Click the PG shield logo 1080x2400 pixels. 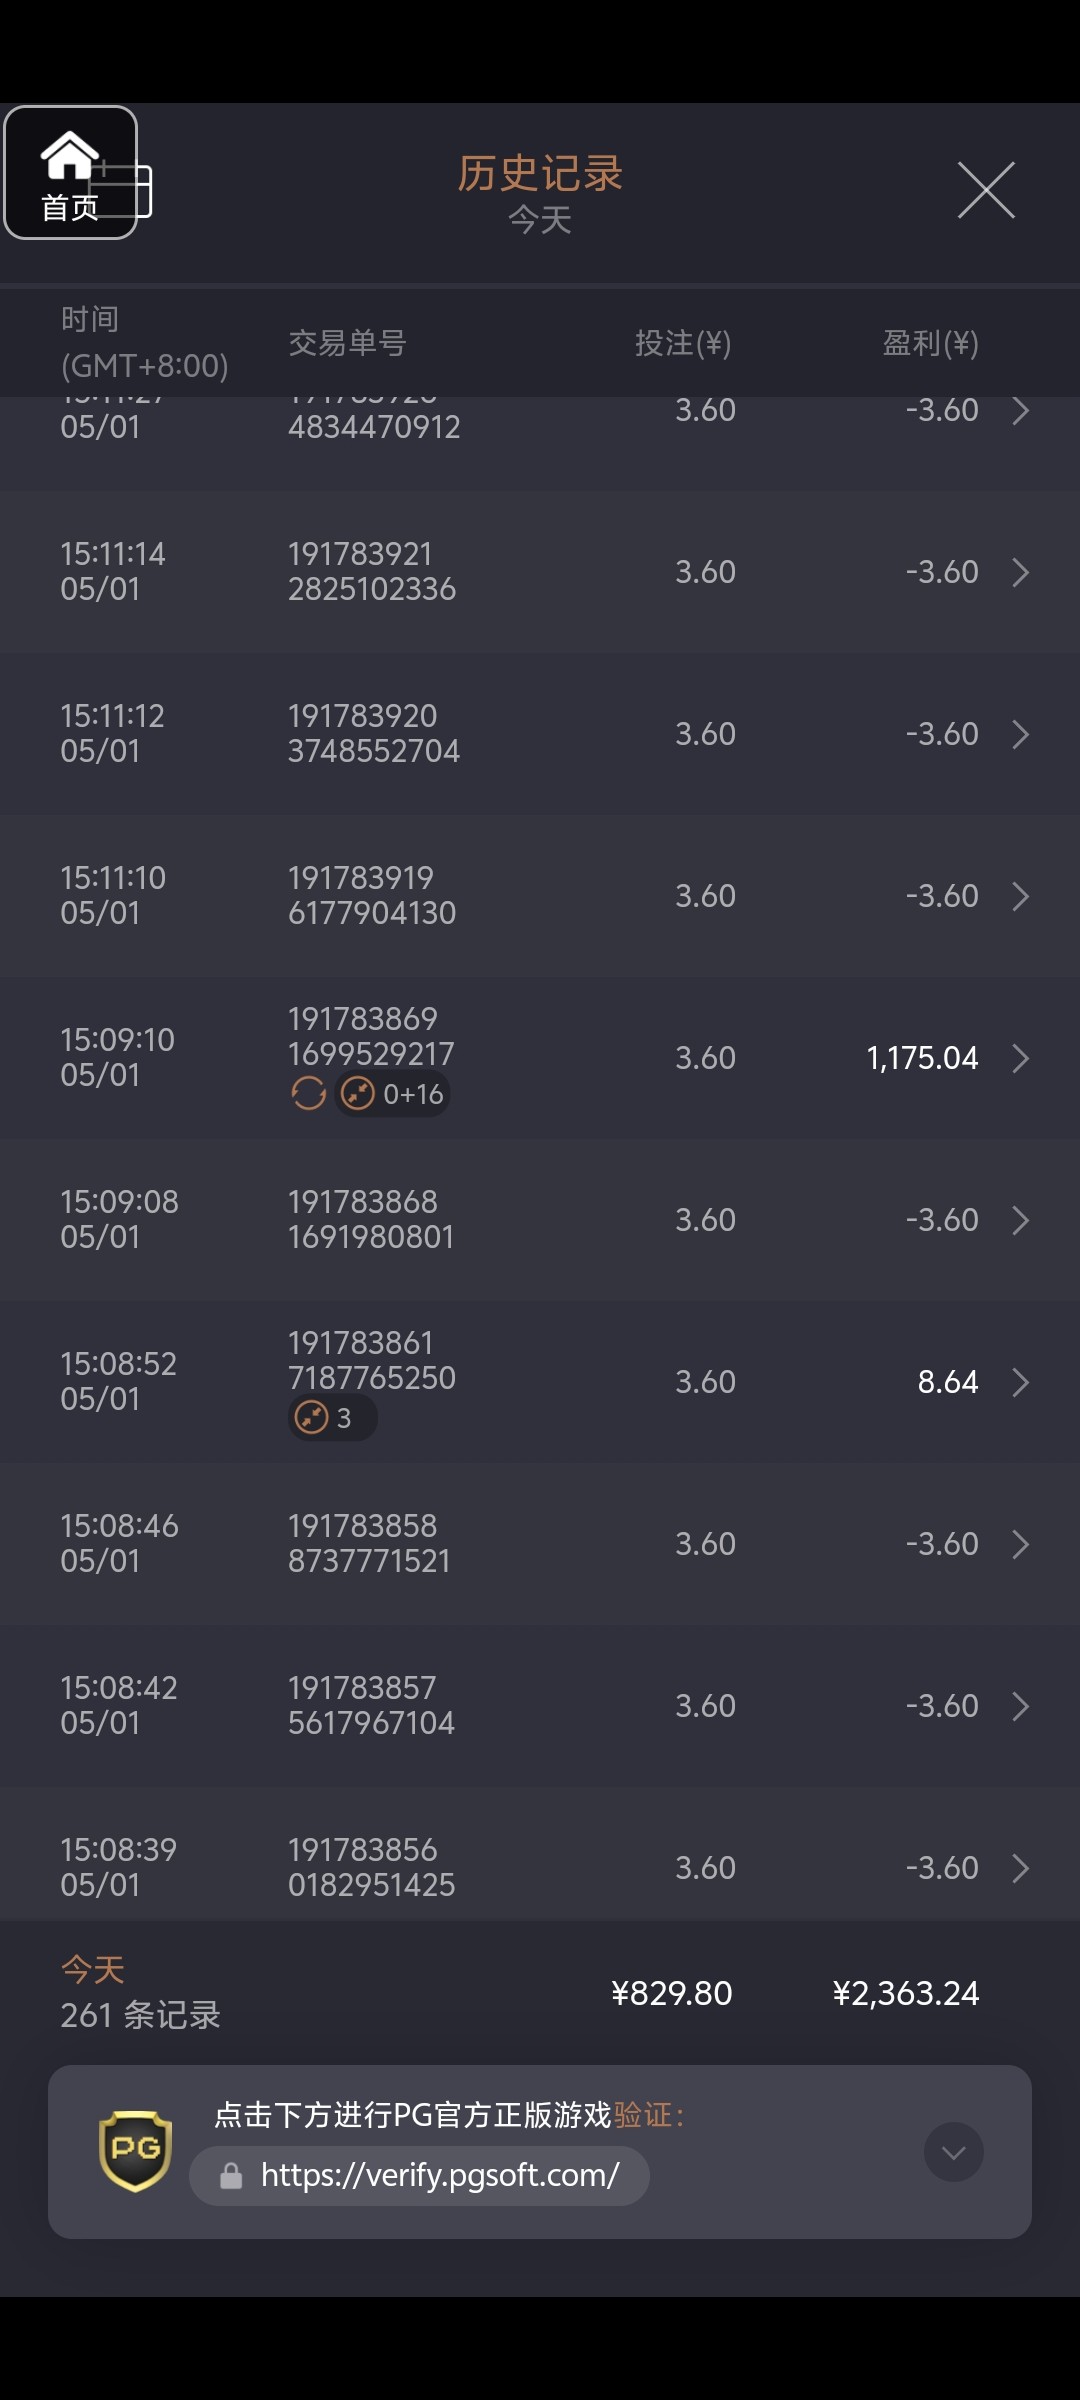tap(135, 2150)
